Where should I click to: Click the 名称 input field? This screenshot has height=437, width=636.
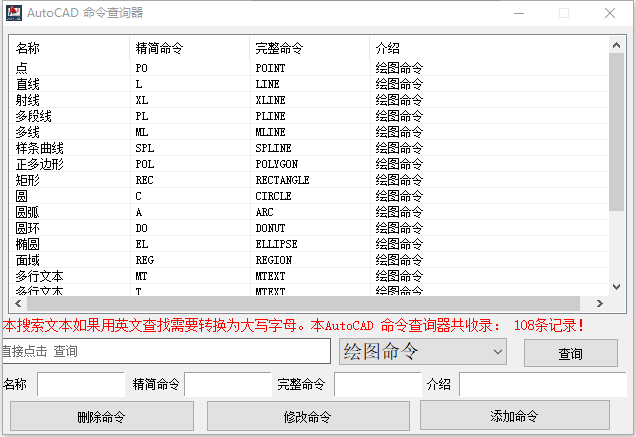coord(80,385)
